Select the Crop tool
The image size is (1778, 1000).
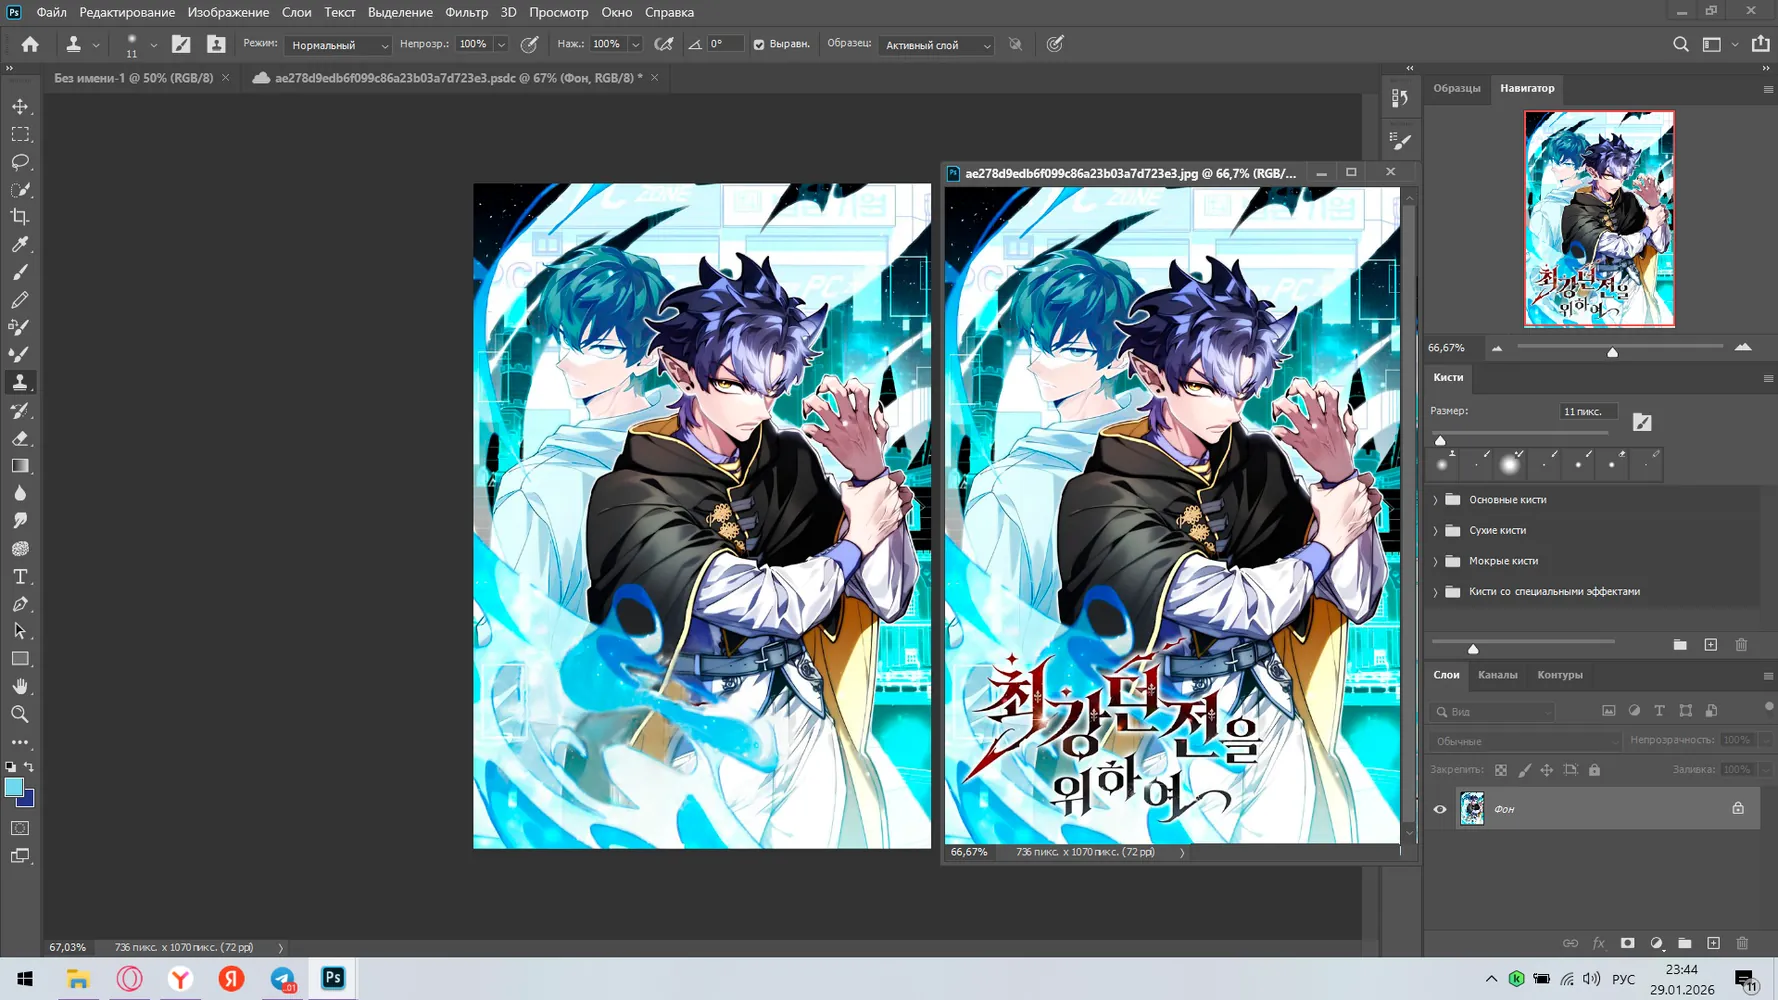[x=20, y=216]
